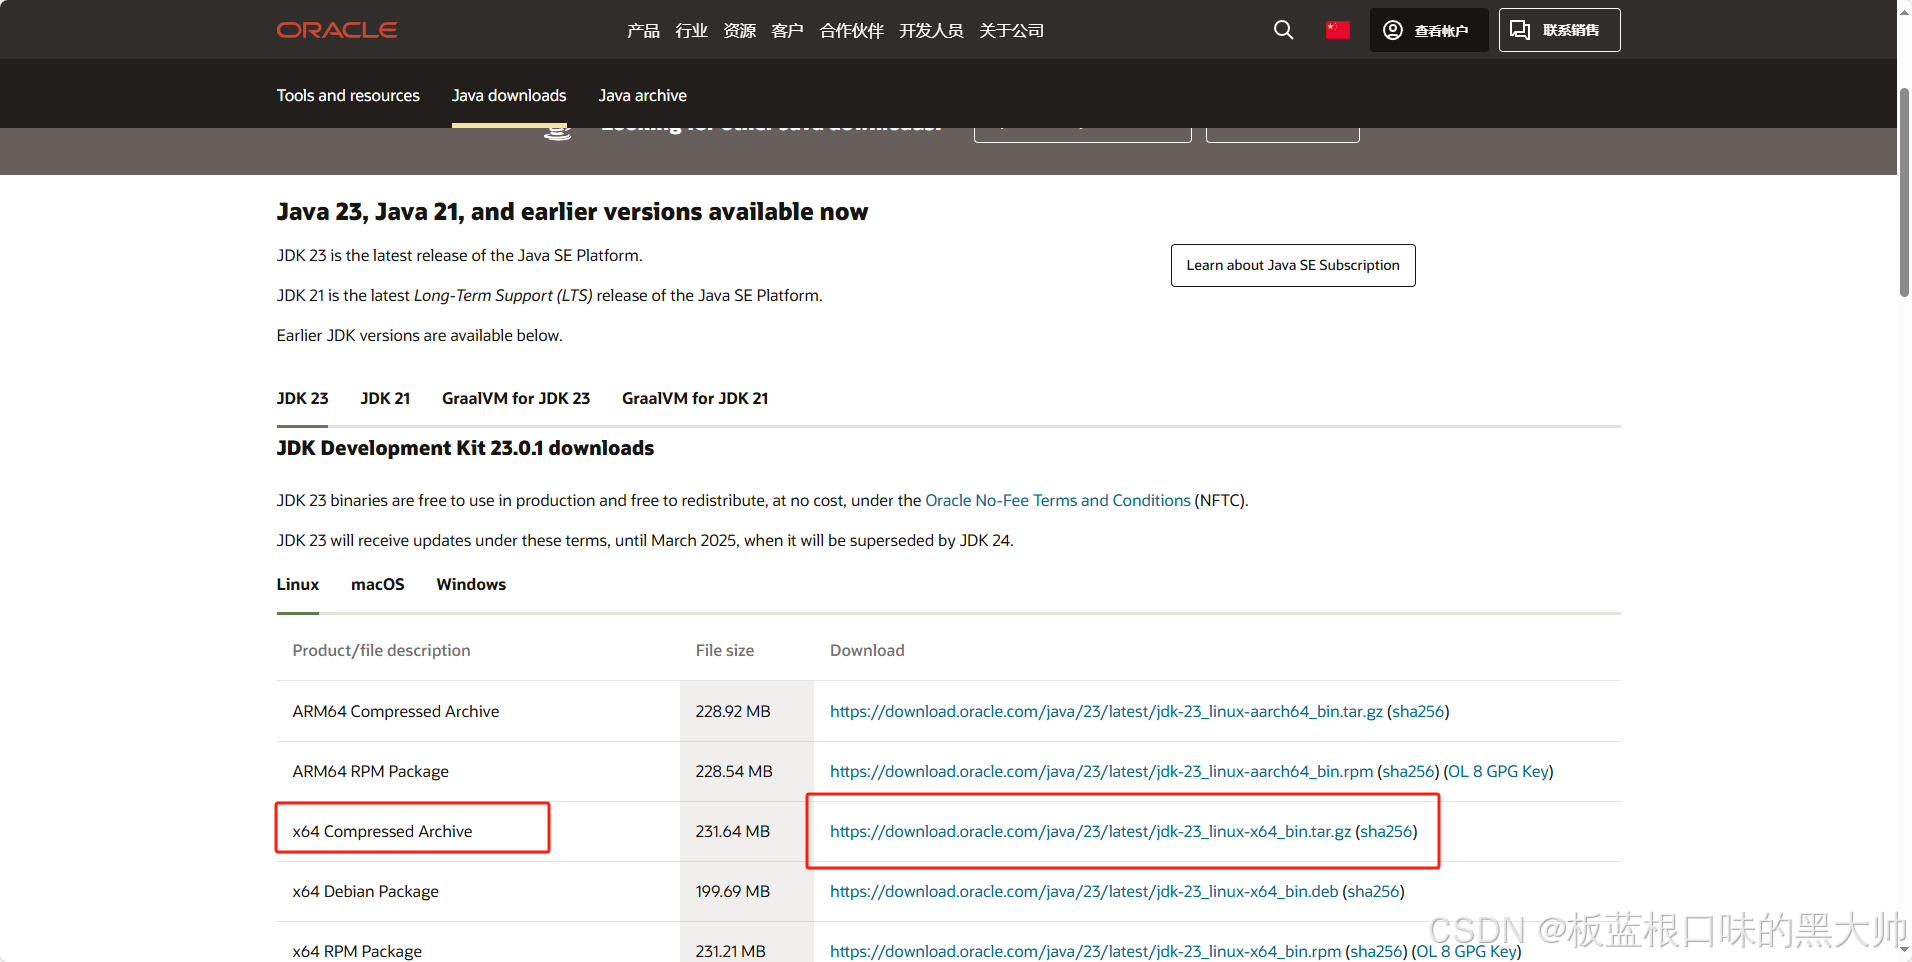Image resolution: width=1912 pixels, height=962 pixels.
Task: Download the linux-x64_bin.tar.gz link
Action: tap(1090, 831)
